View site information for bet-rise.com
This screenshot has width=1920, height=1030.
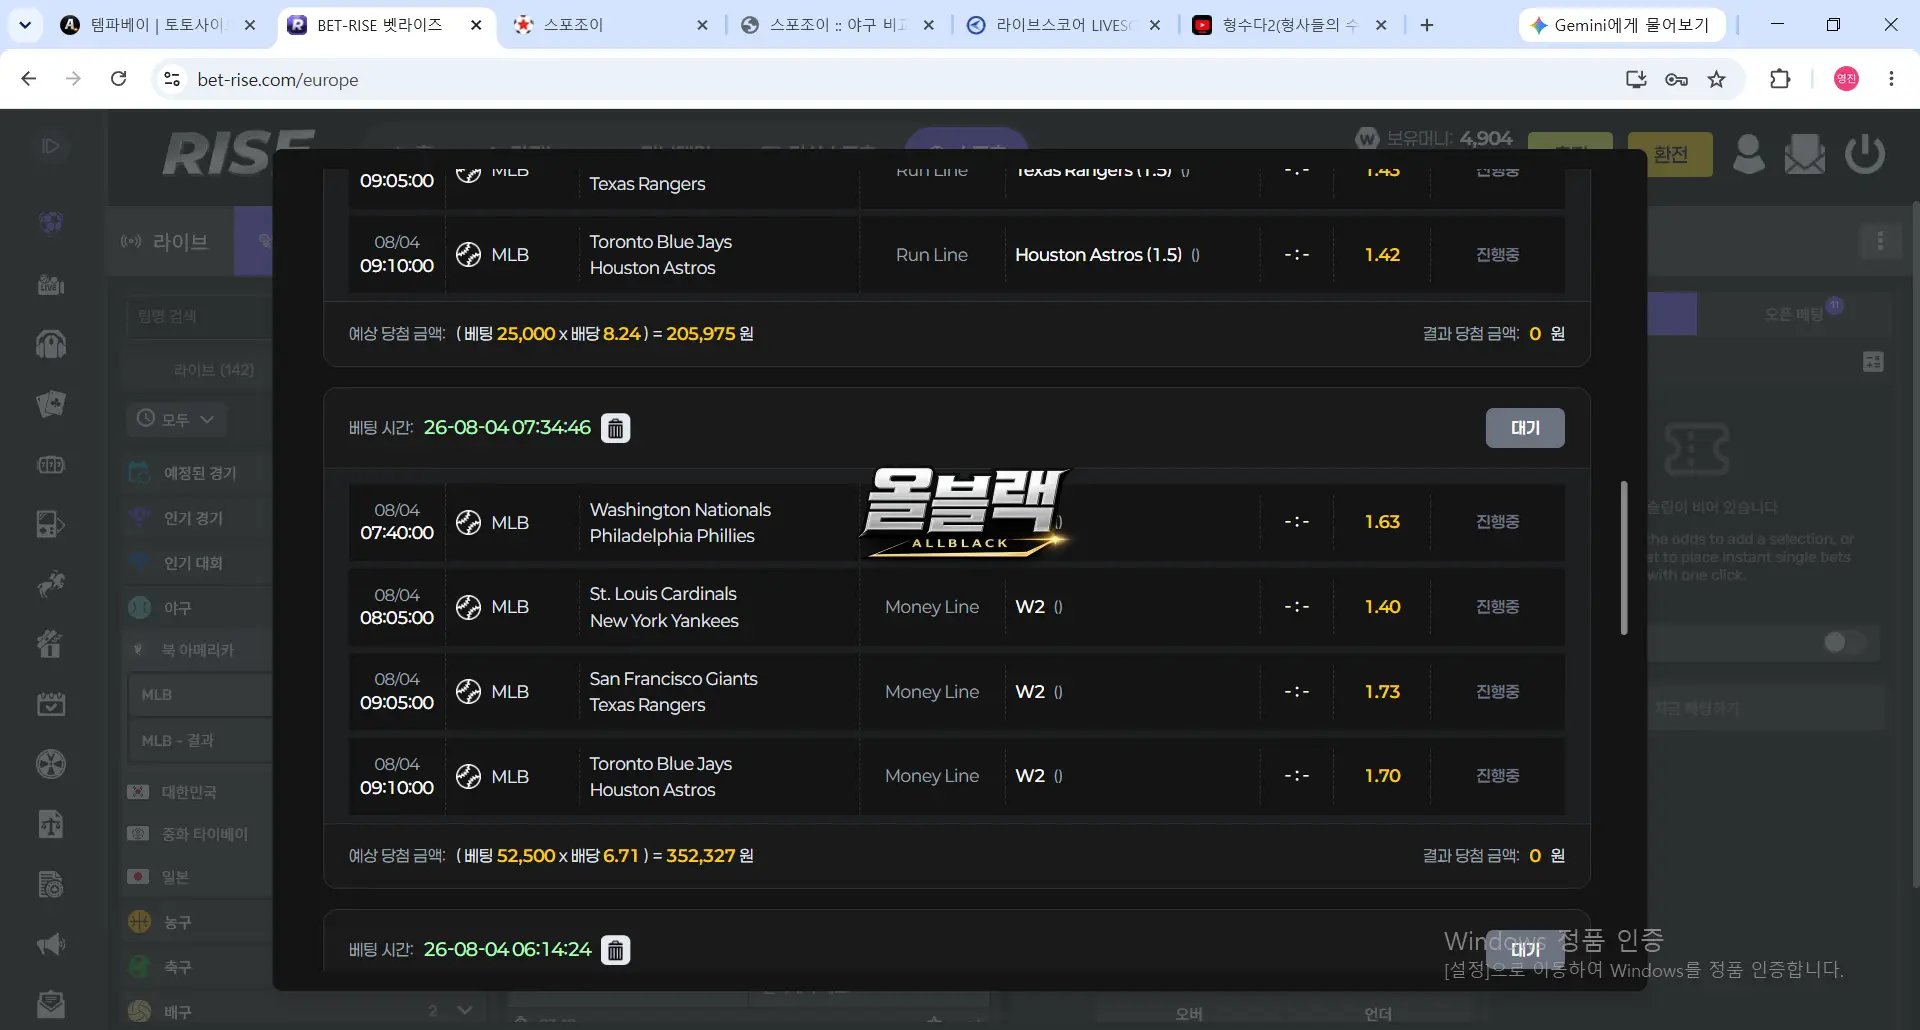(x=172, y=79)
